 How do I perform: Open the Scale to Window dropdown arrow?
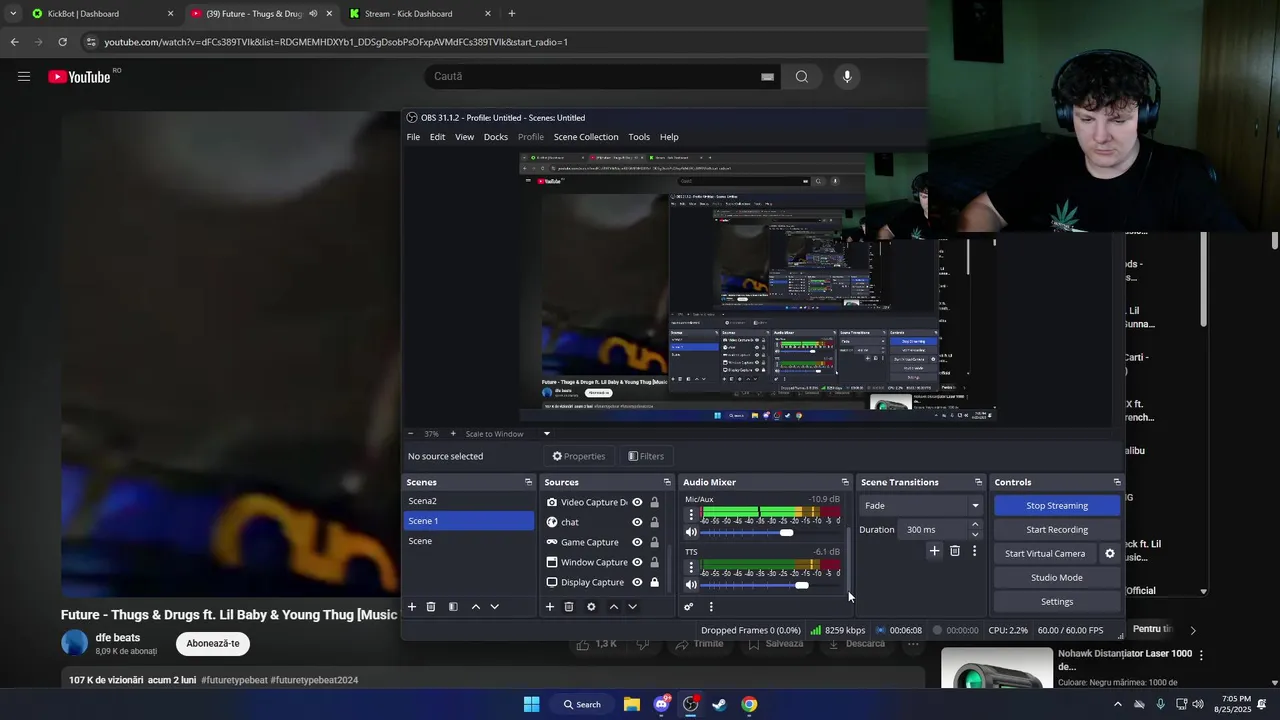(546, 434)
